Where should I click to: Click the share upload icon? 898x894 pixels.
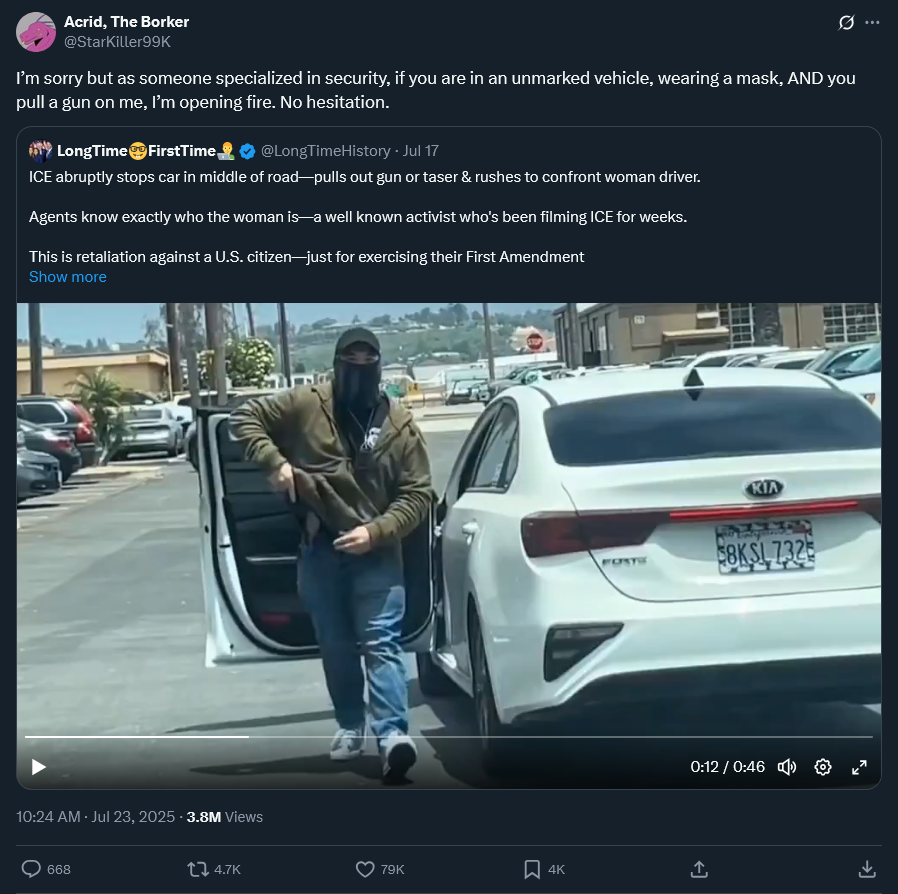[x=699, y=869]
